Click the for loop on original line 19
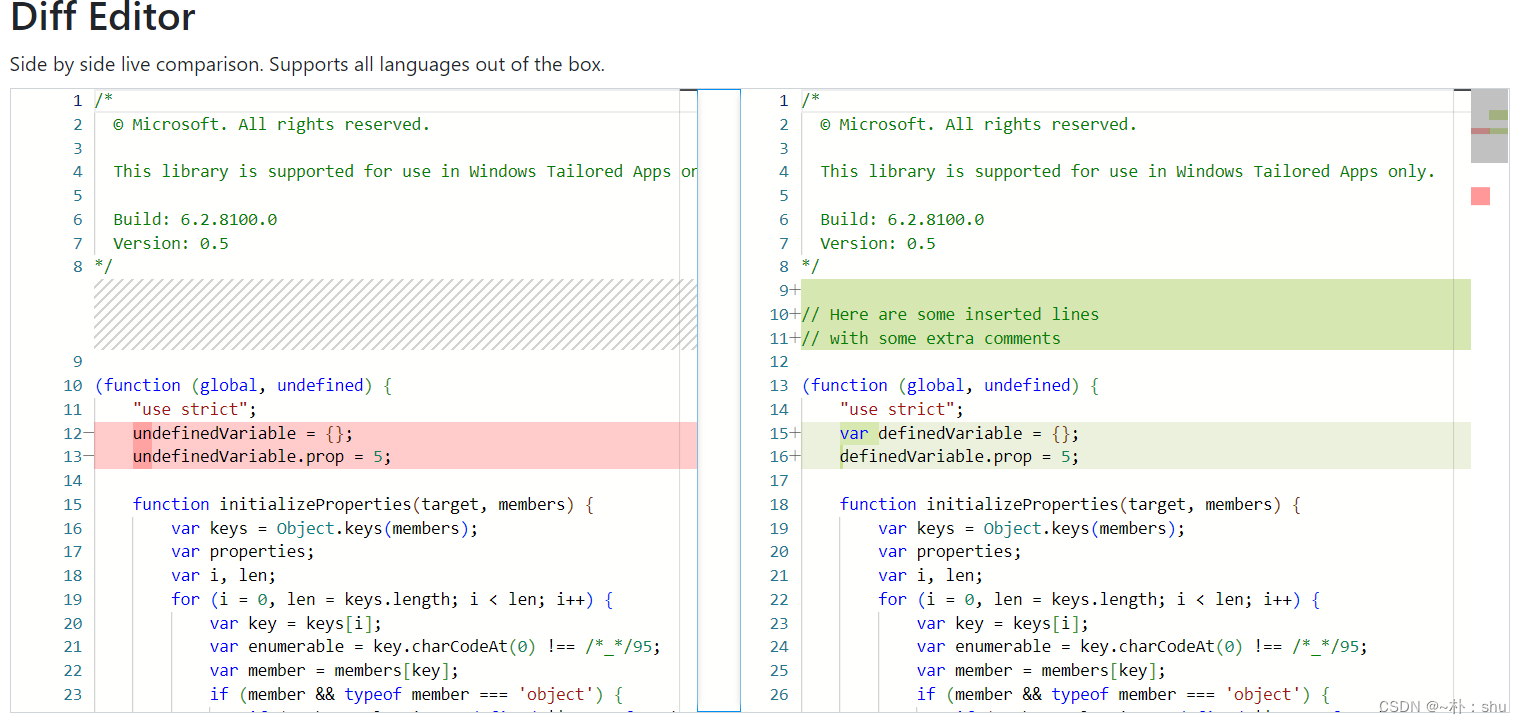 click(x=392, y=599)
